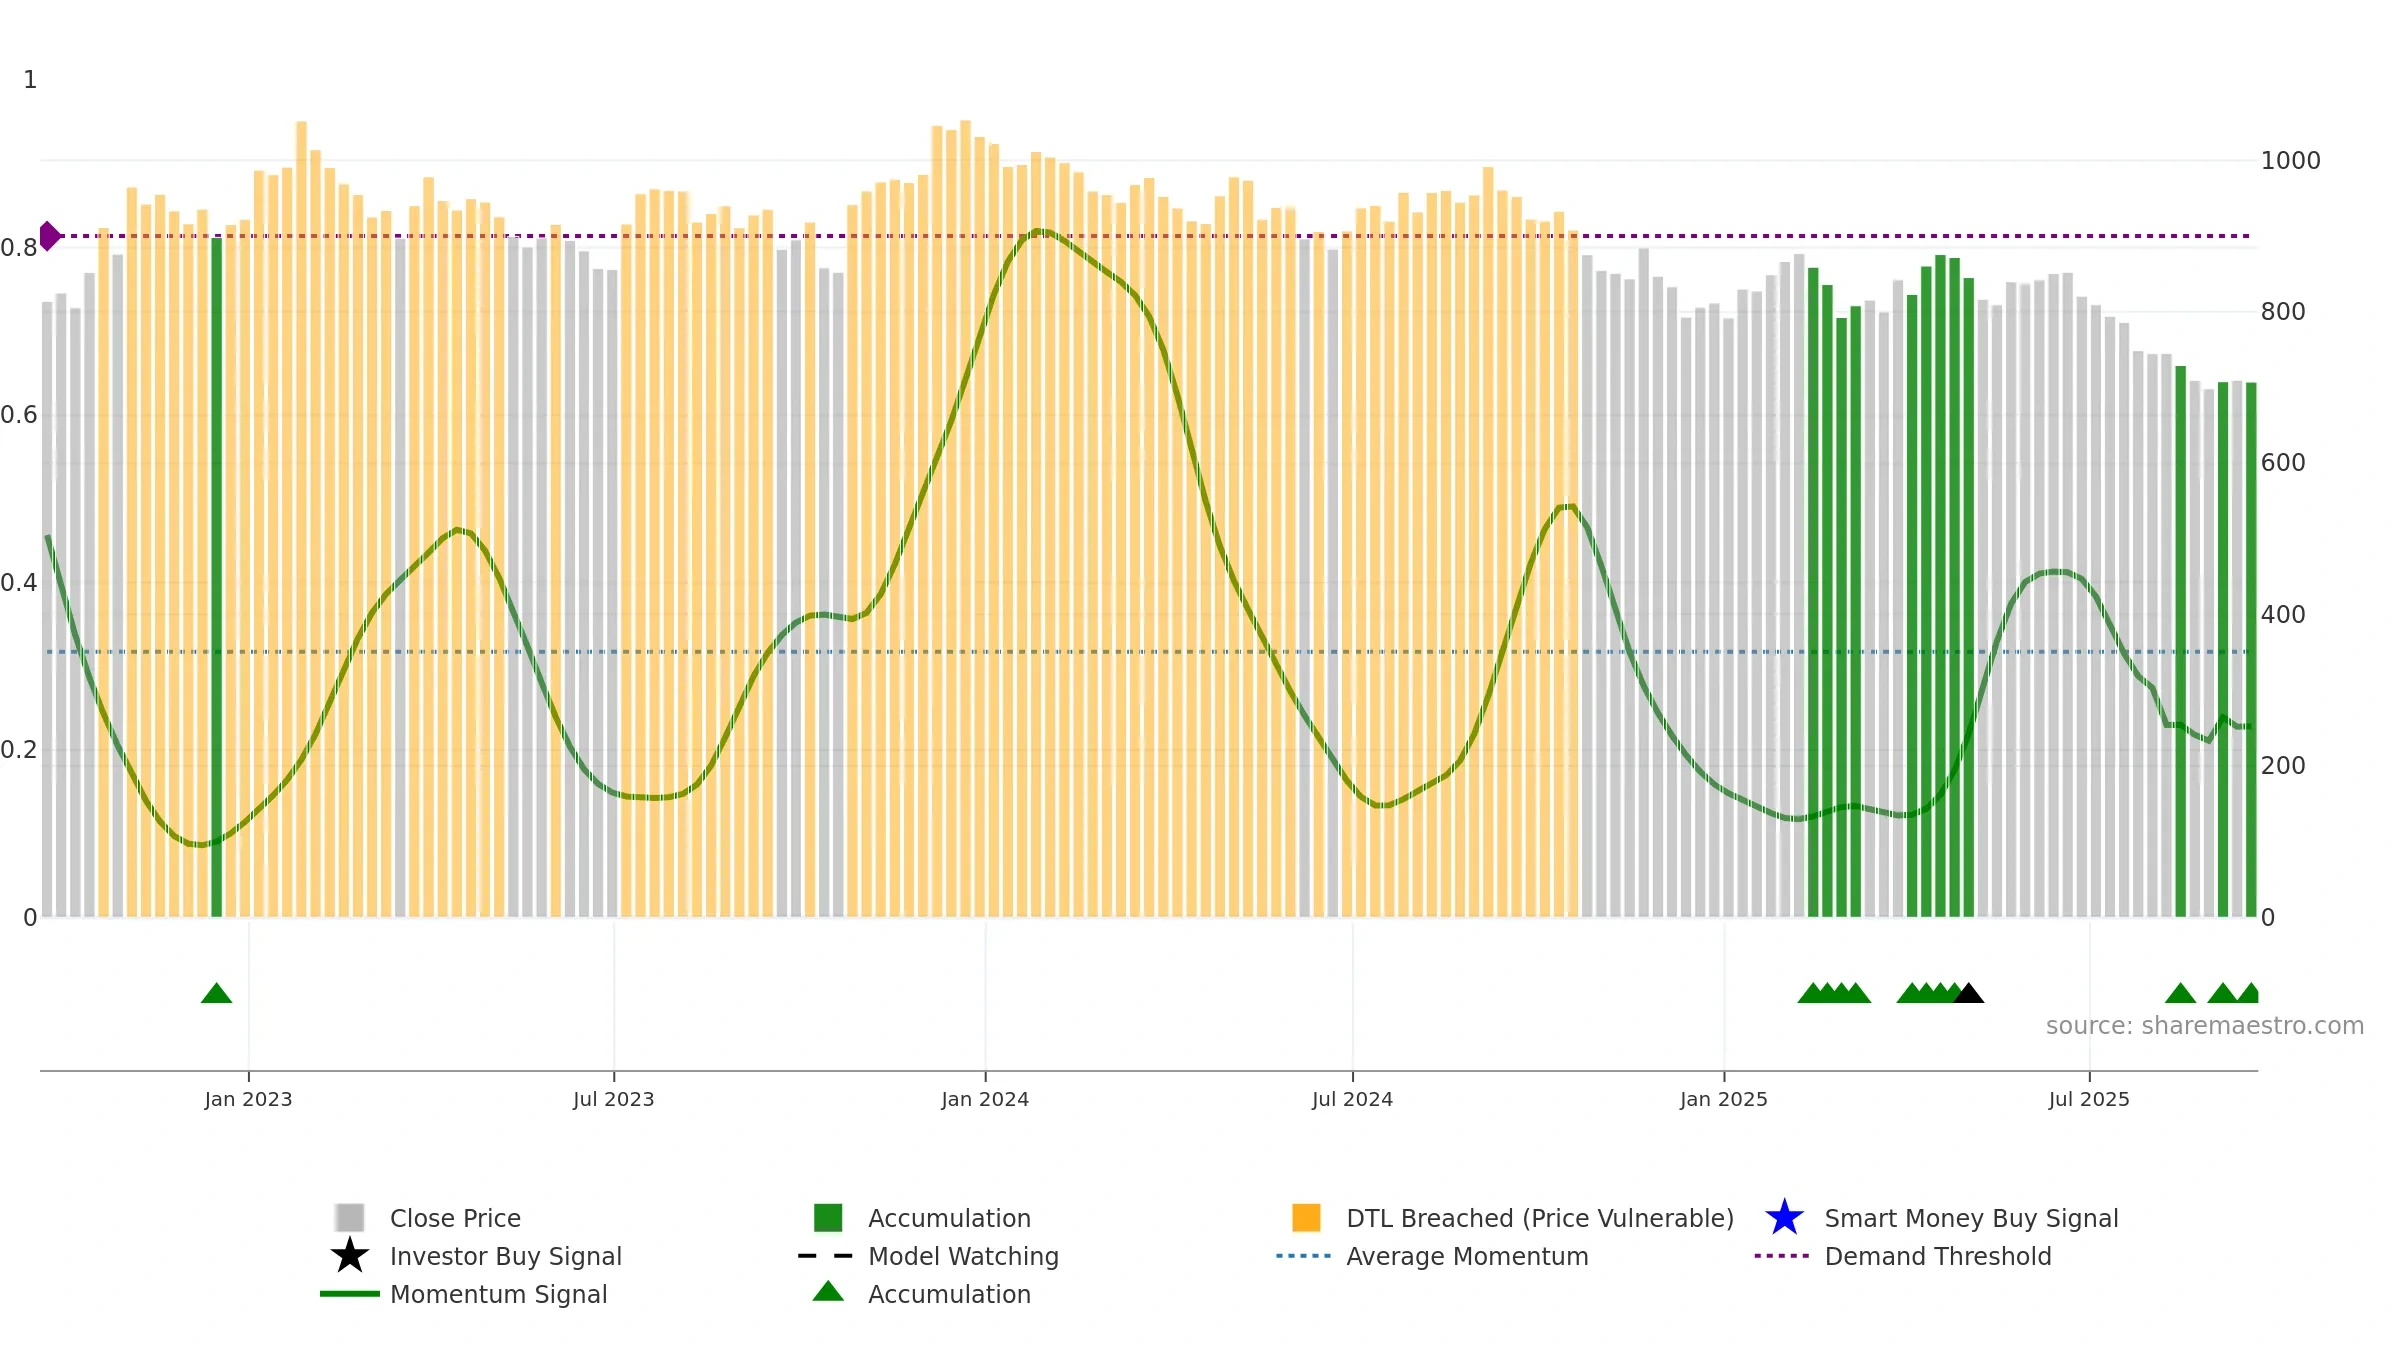Click the Jan 2024 axis label
2400x1350 pixels.
pyautogui.click(x=985, y=1099)
